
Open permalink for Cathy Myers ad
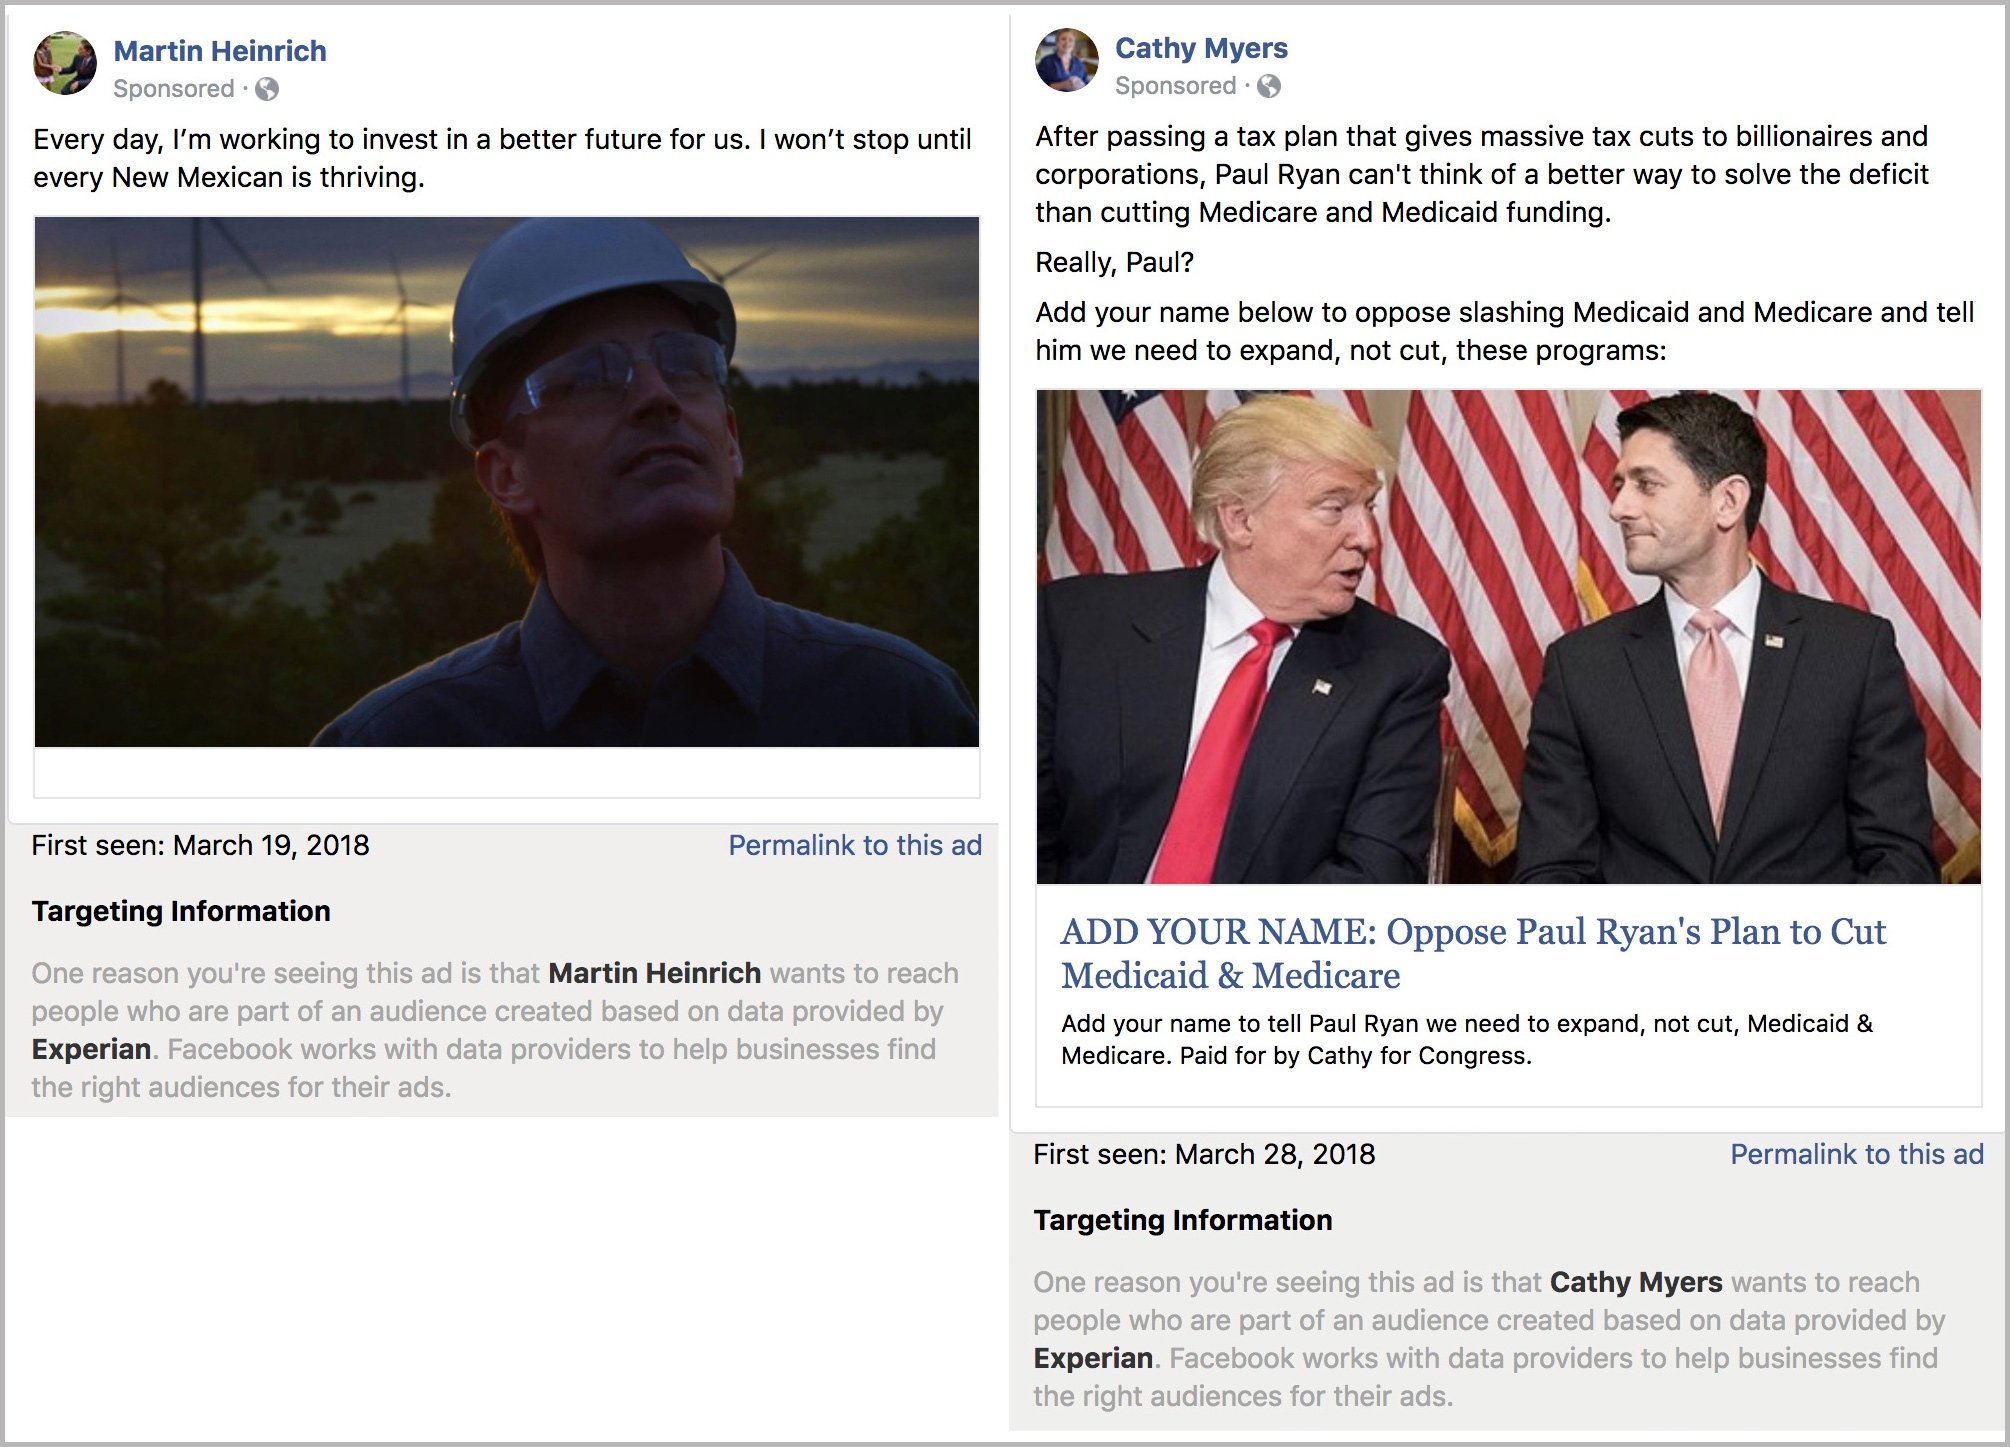click(x=1856, y=1154)
